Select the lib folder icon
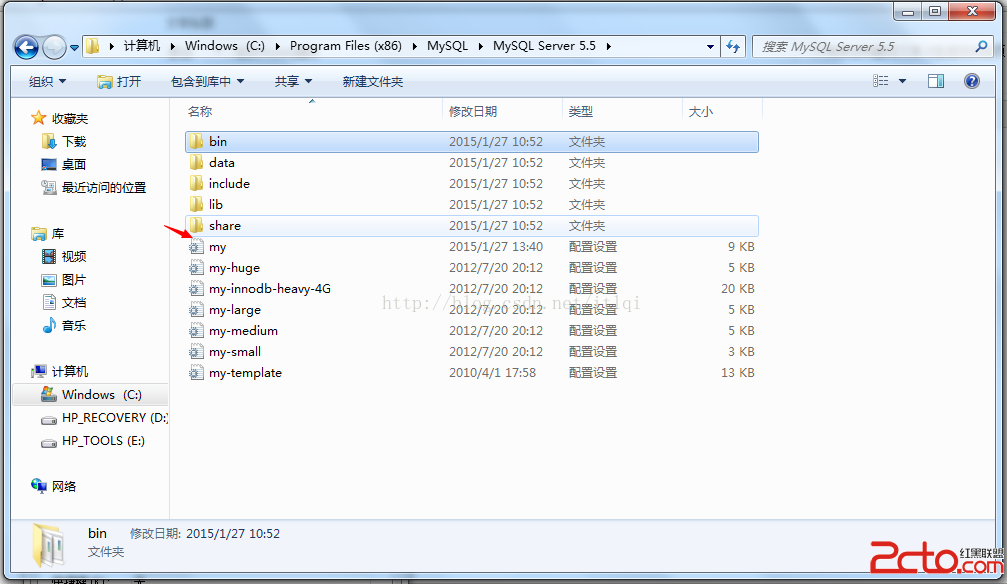Screen dimensions: 1007x584 (197, 204)
